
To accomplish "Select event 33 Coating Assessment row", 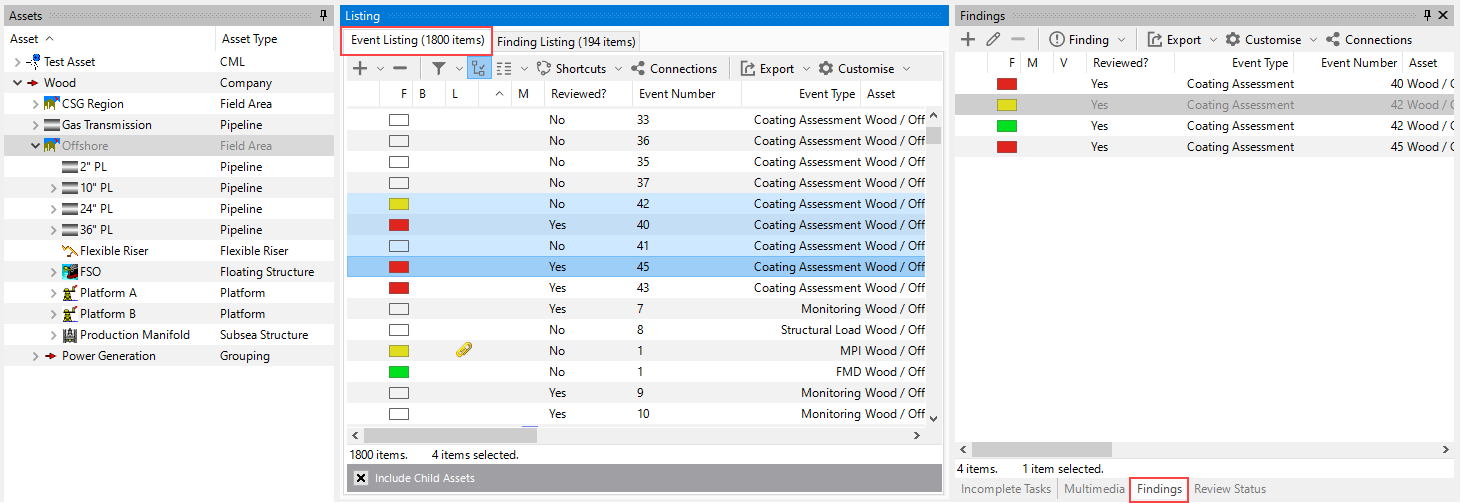I will [x=636, y=120].
